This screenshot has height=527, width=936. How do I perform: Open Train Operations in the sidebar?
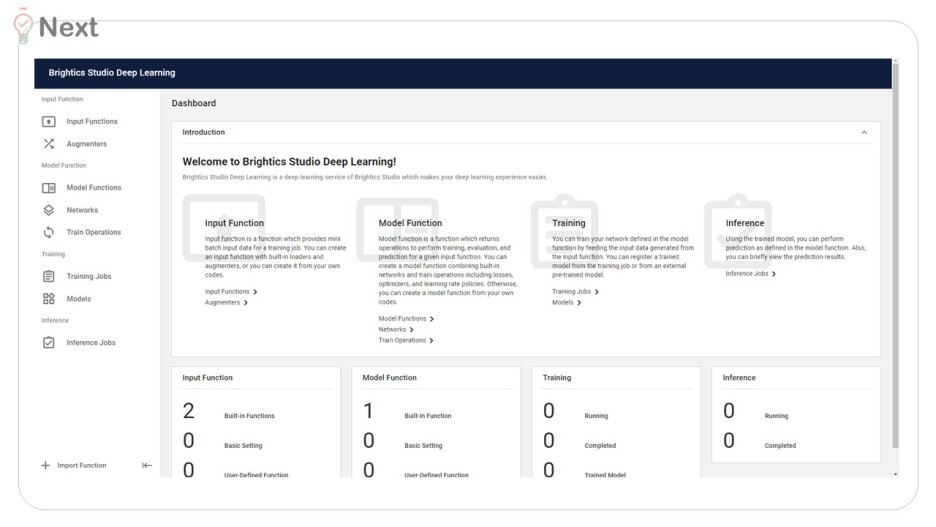pyautogui.click(x=94, y=232)
